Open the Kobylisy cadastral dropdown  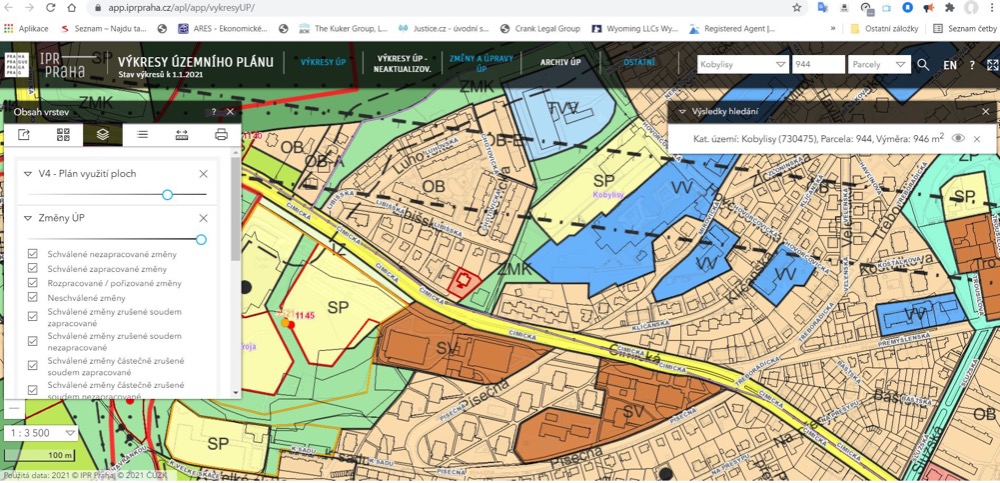[743, 64]
